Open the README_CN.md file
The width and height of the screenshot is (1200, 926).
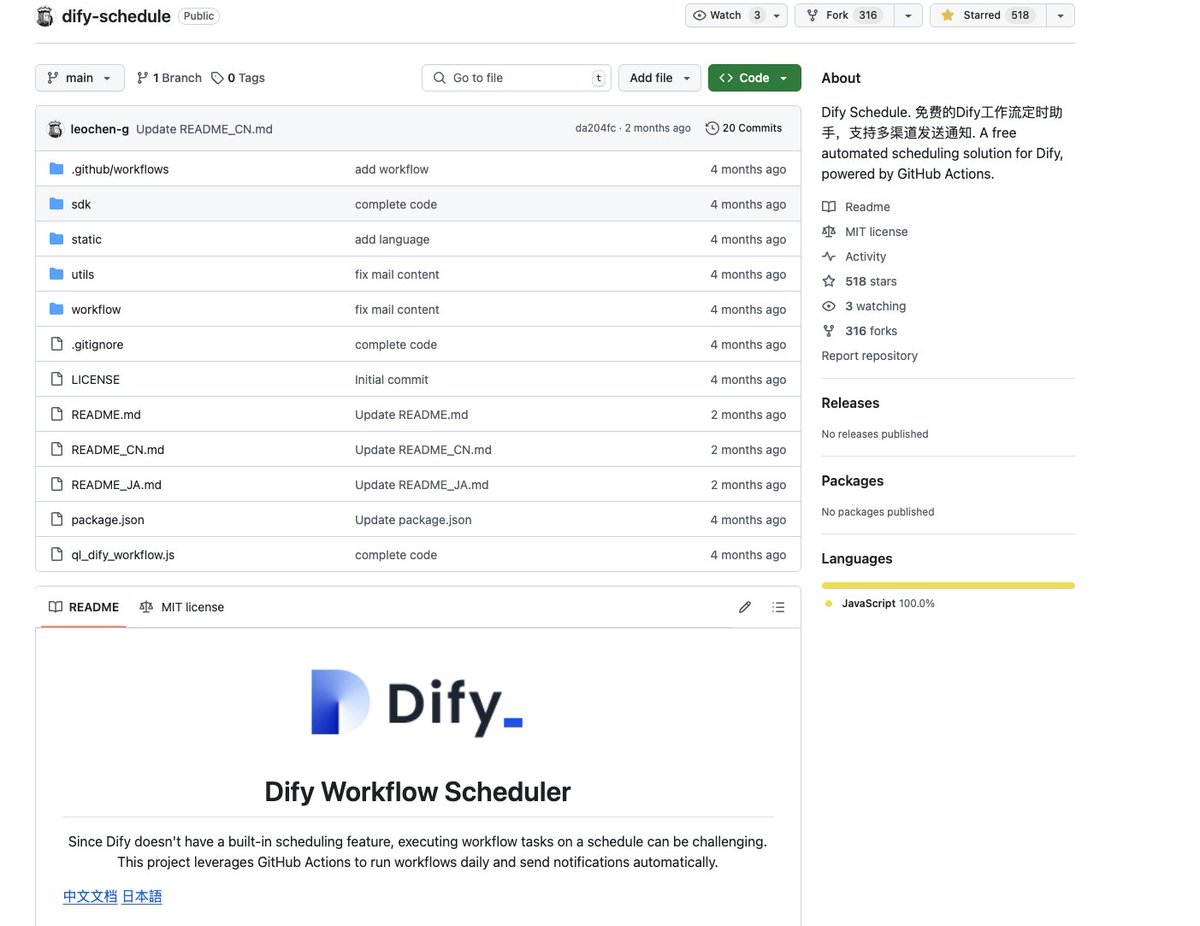(x=118, y=450)
